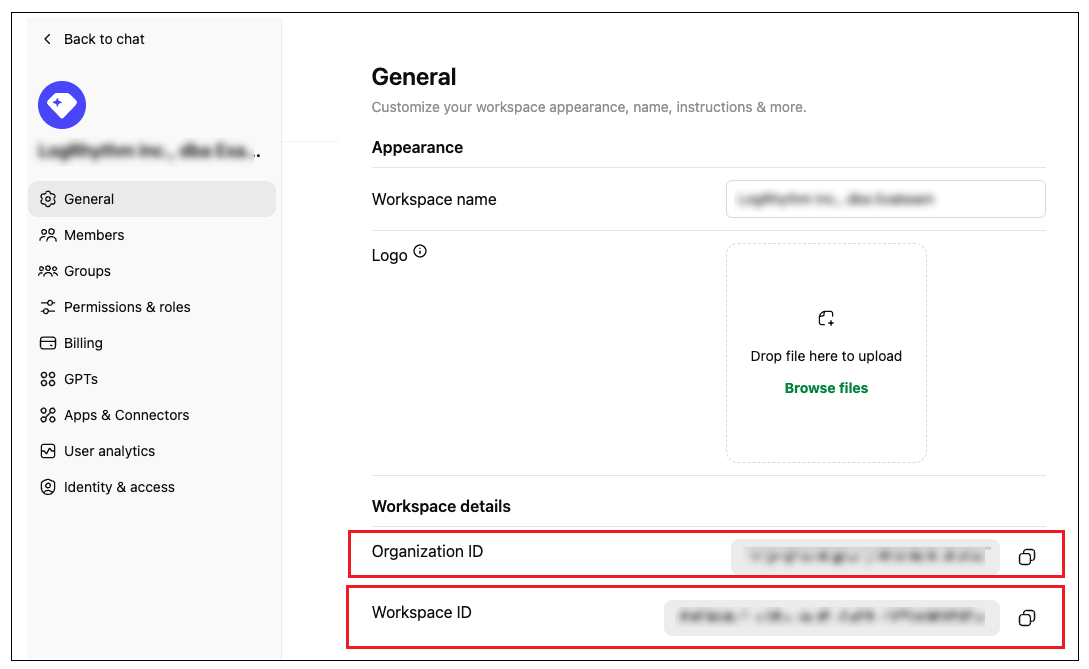This screenshot has width=1089, height=669.
Task: Navigate to the GPTs page
Action: click(80, 379)
